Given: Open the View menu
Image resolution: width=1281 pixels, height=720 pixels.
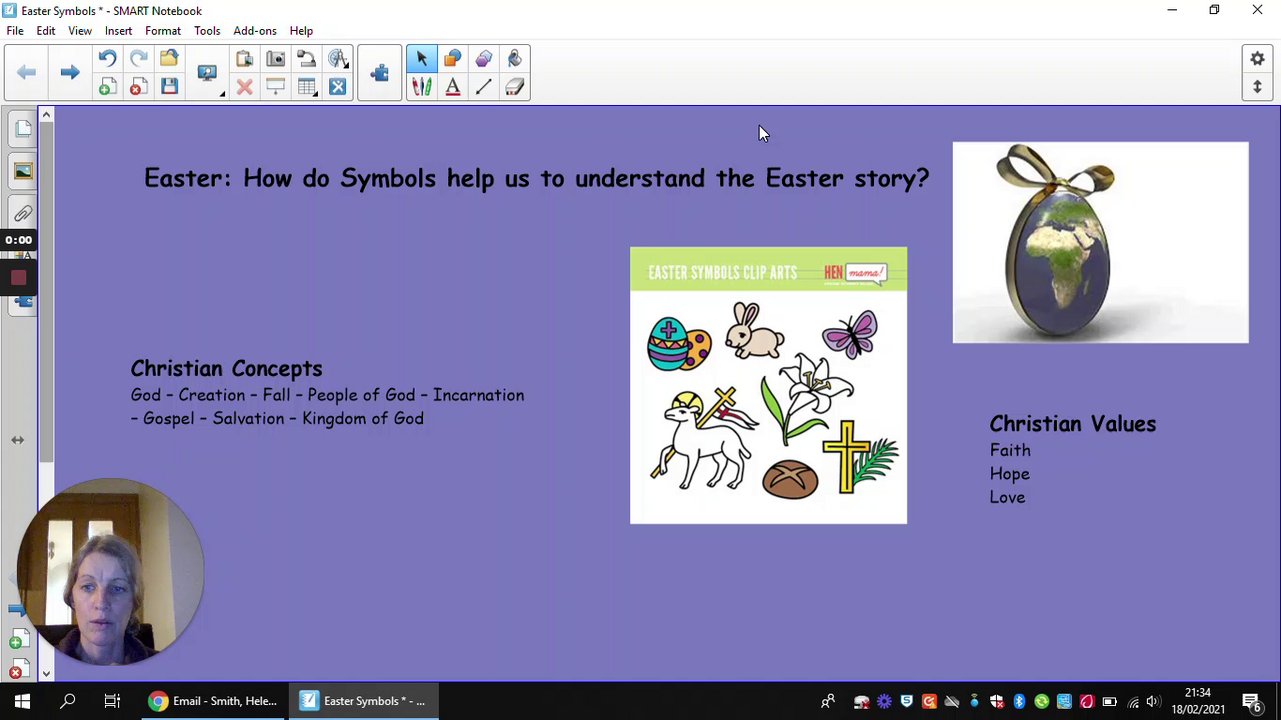Looking at the screenshot, I should 80,31.
